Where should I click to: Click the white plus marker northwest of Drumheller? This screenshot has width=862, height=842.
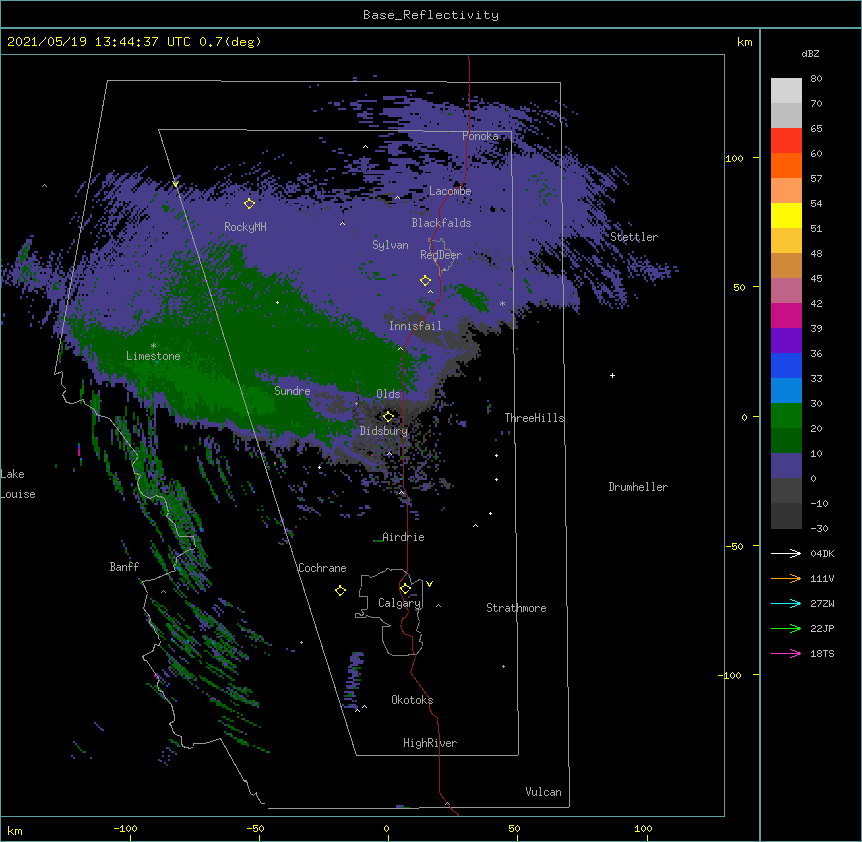612,375
